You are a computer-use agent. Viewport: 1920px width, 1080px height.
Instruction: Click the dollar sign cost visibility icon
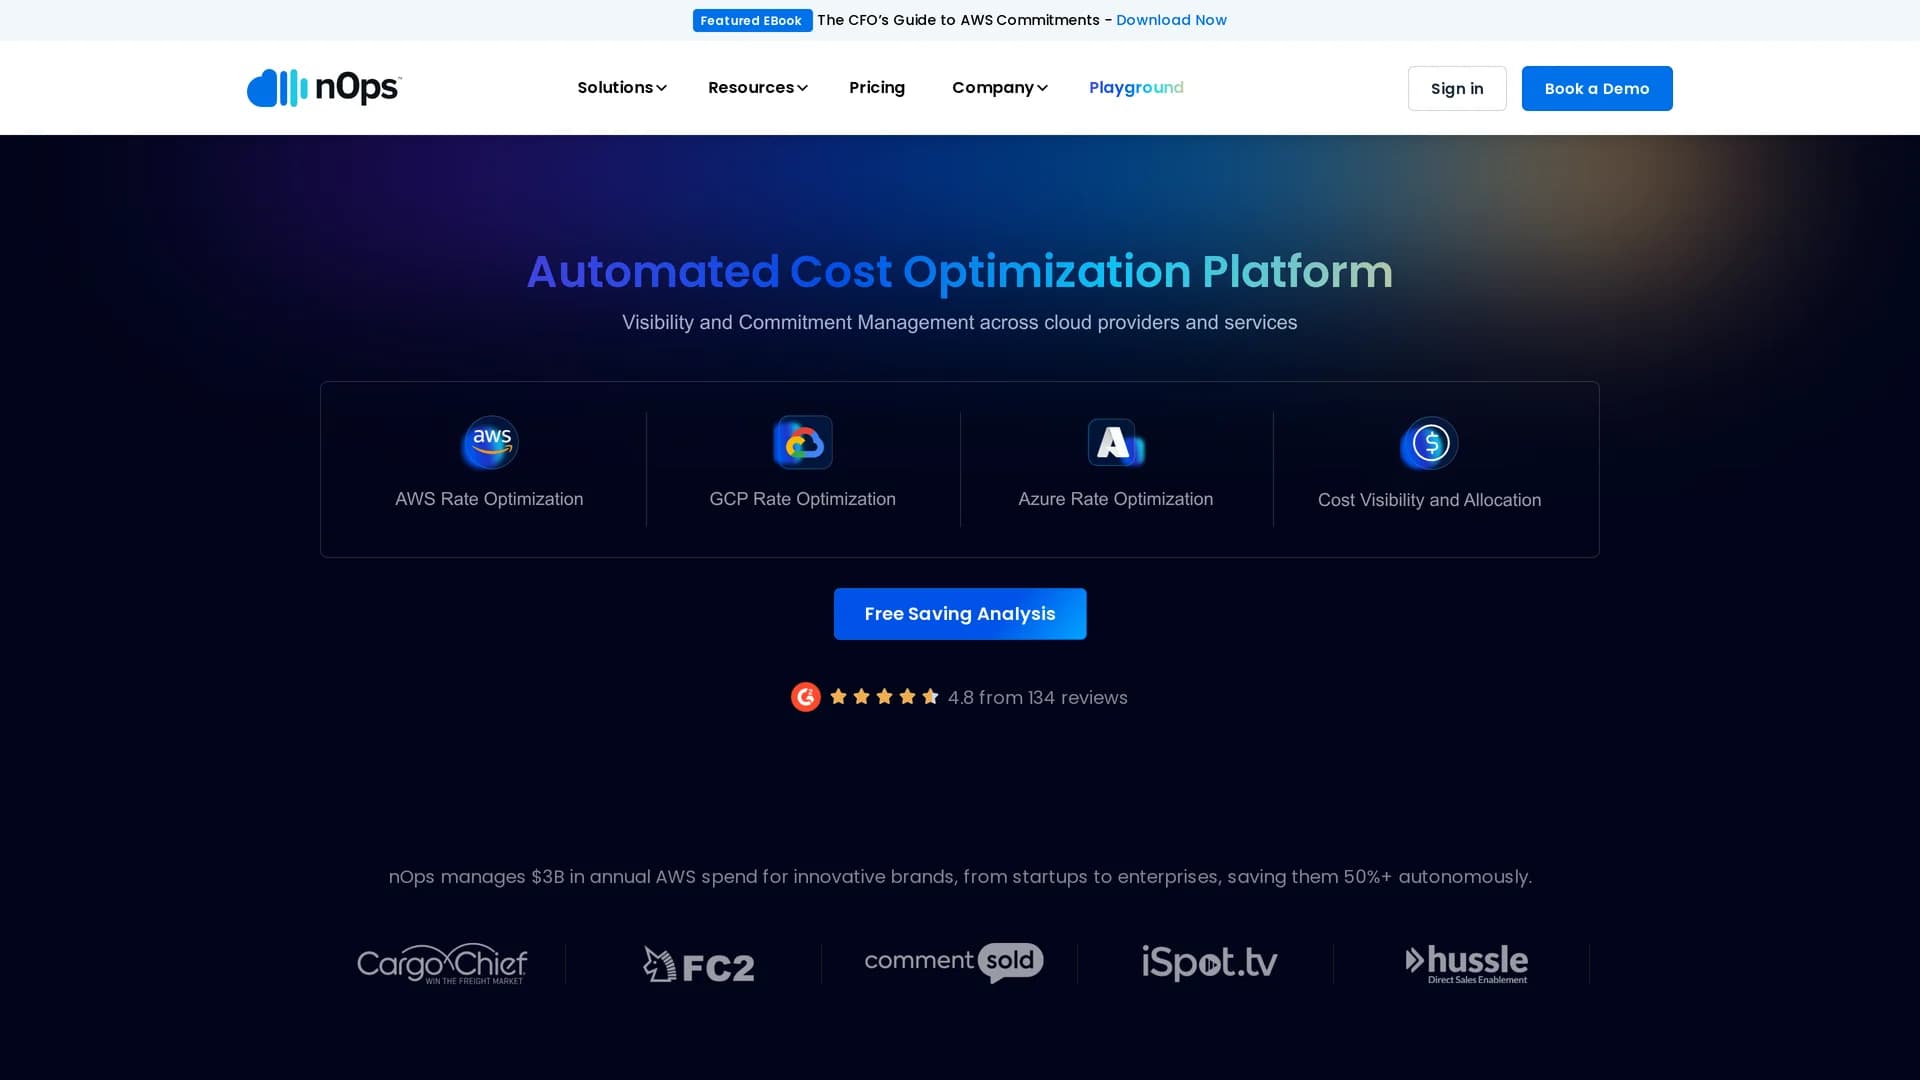coord(1429,443)
